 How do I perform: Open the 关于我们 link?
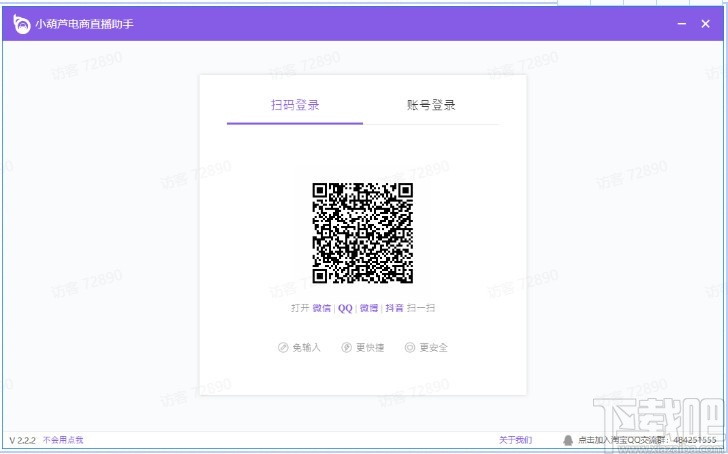coord(515,440)
